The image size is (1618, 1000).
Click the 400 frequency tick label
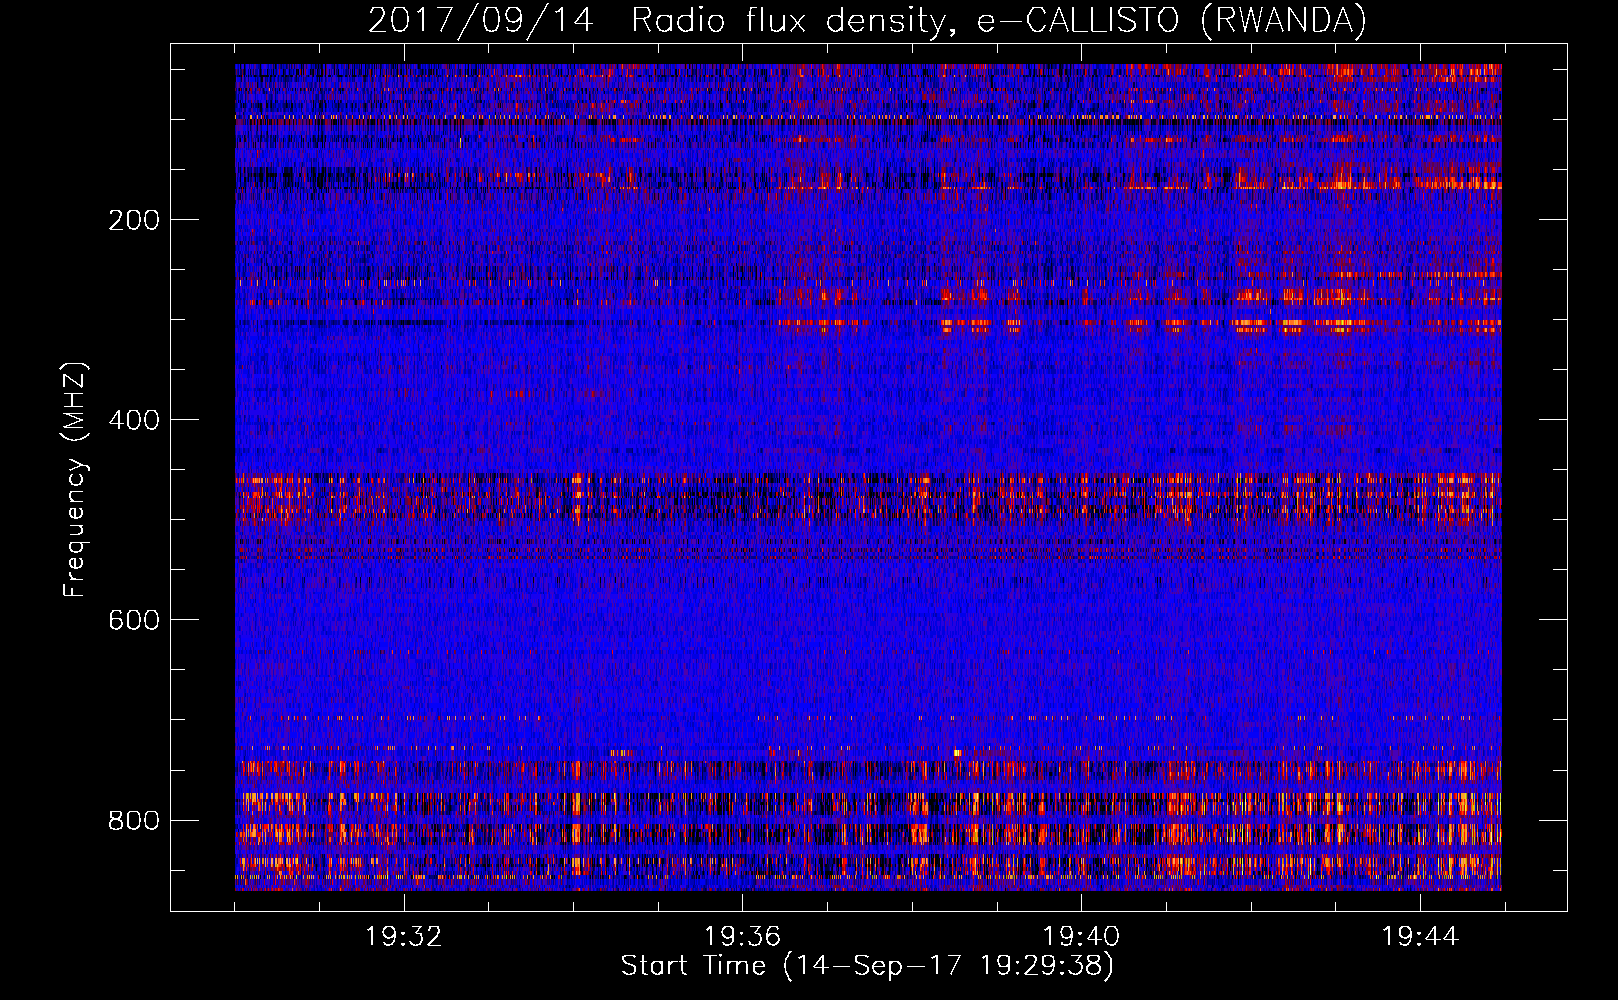pos(133,420)
